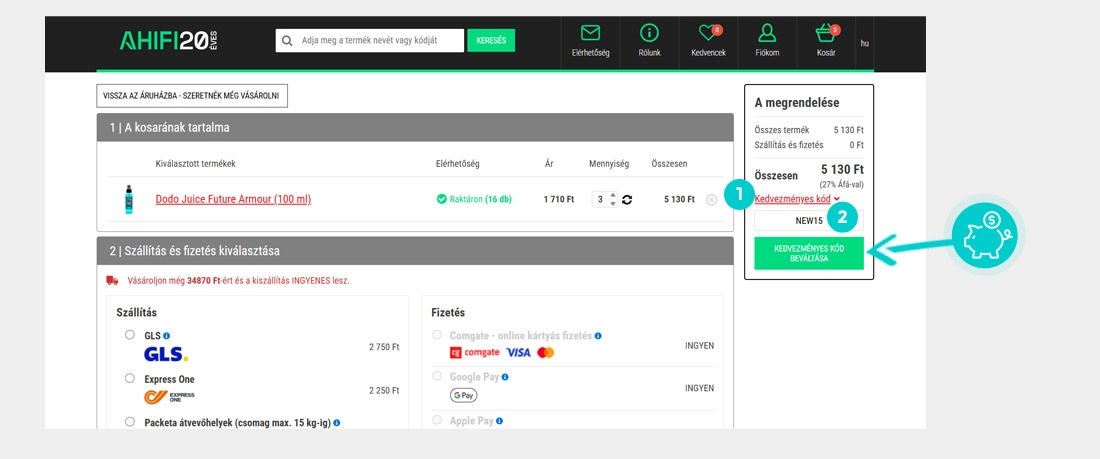
Task: Select Comgate online card payment radio
Action: coord(437,335)
